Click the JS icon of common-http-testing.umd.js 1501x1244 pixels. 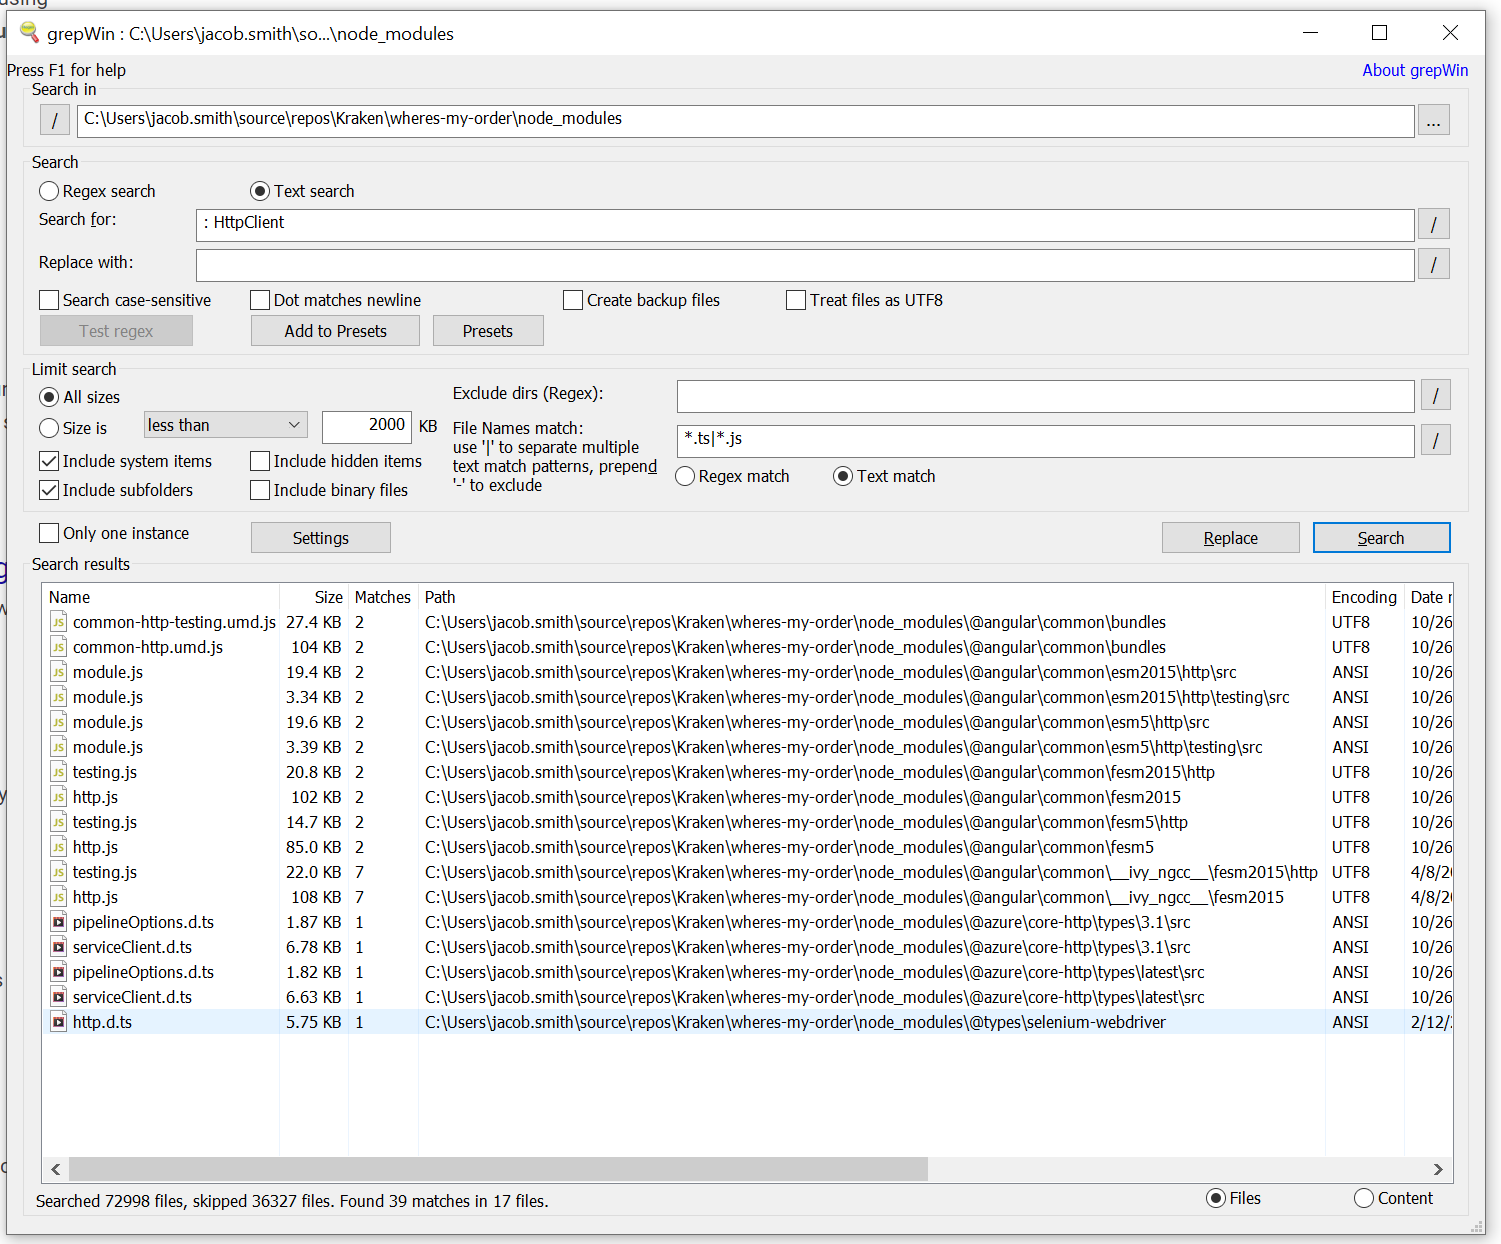[x=59, y=622]
